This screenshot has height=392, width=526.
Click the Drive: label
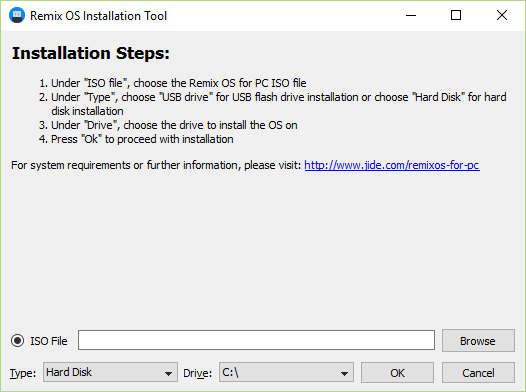[x=198, y=373]
